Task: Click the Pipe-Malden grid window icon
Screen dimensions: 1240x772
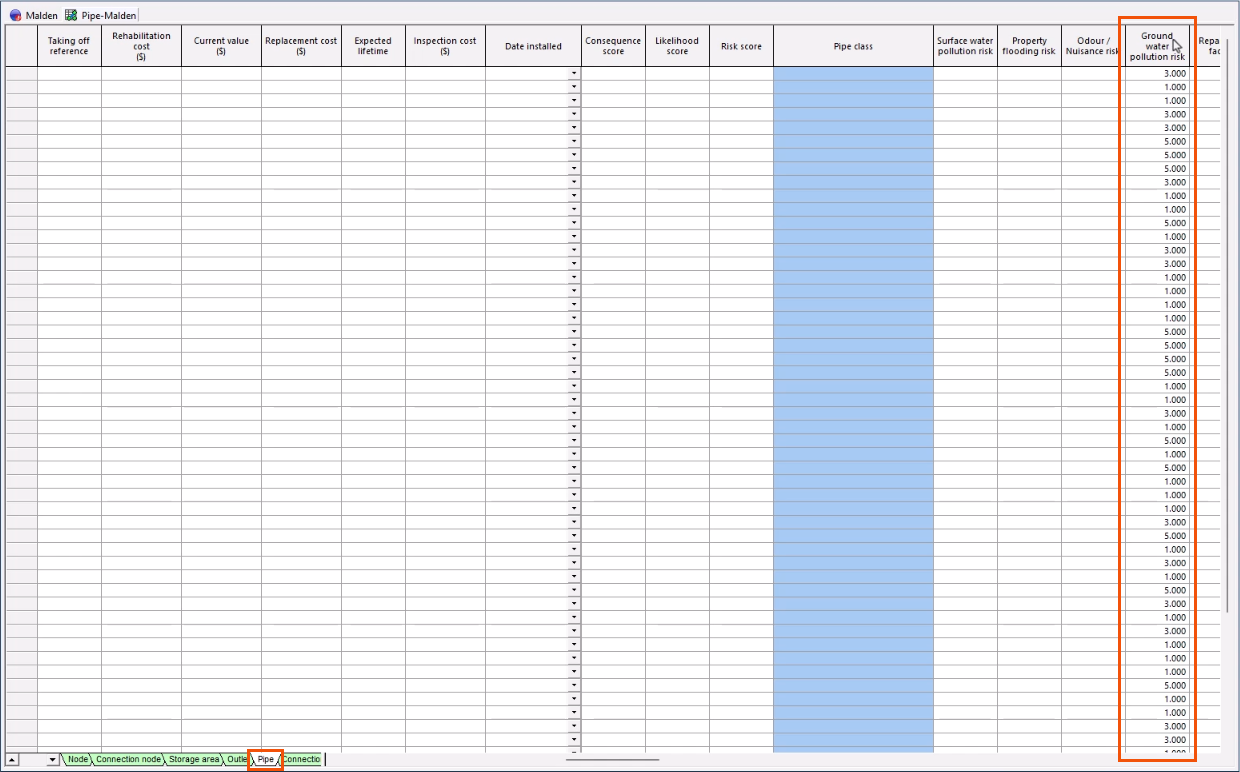Action: tap(71, 15)
